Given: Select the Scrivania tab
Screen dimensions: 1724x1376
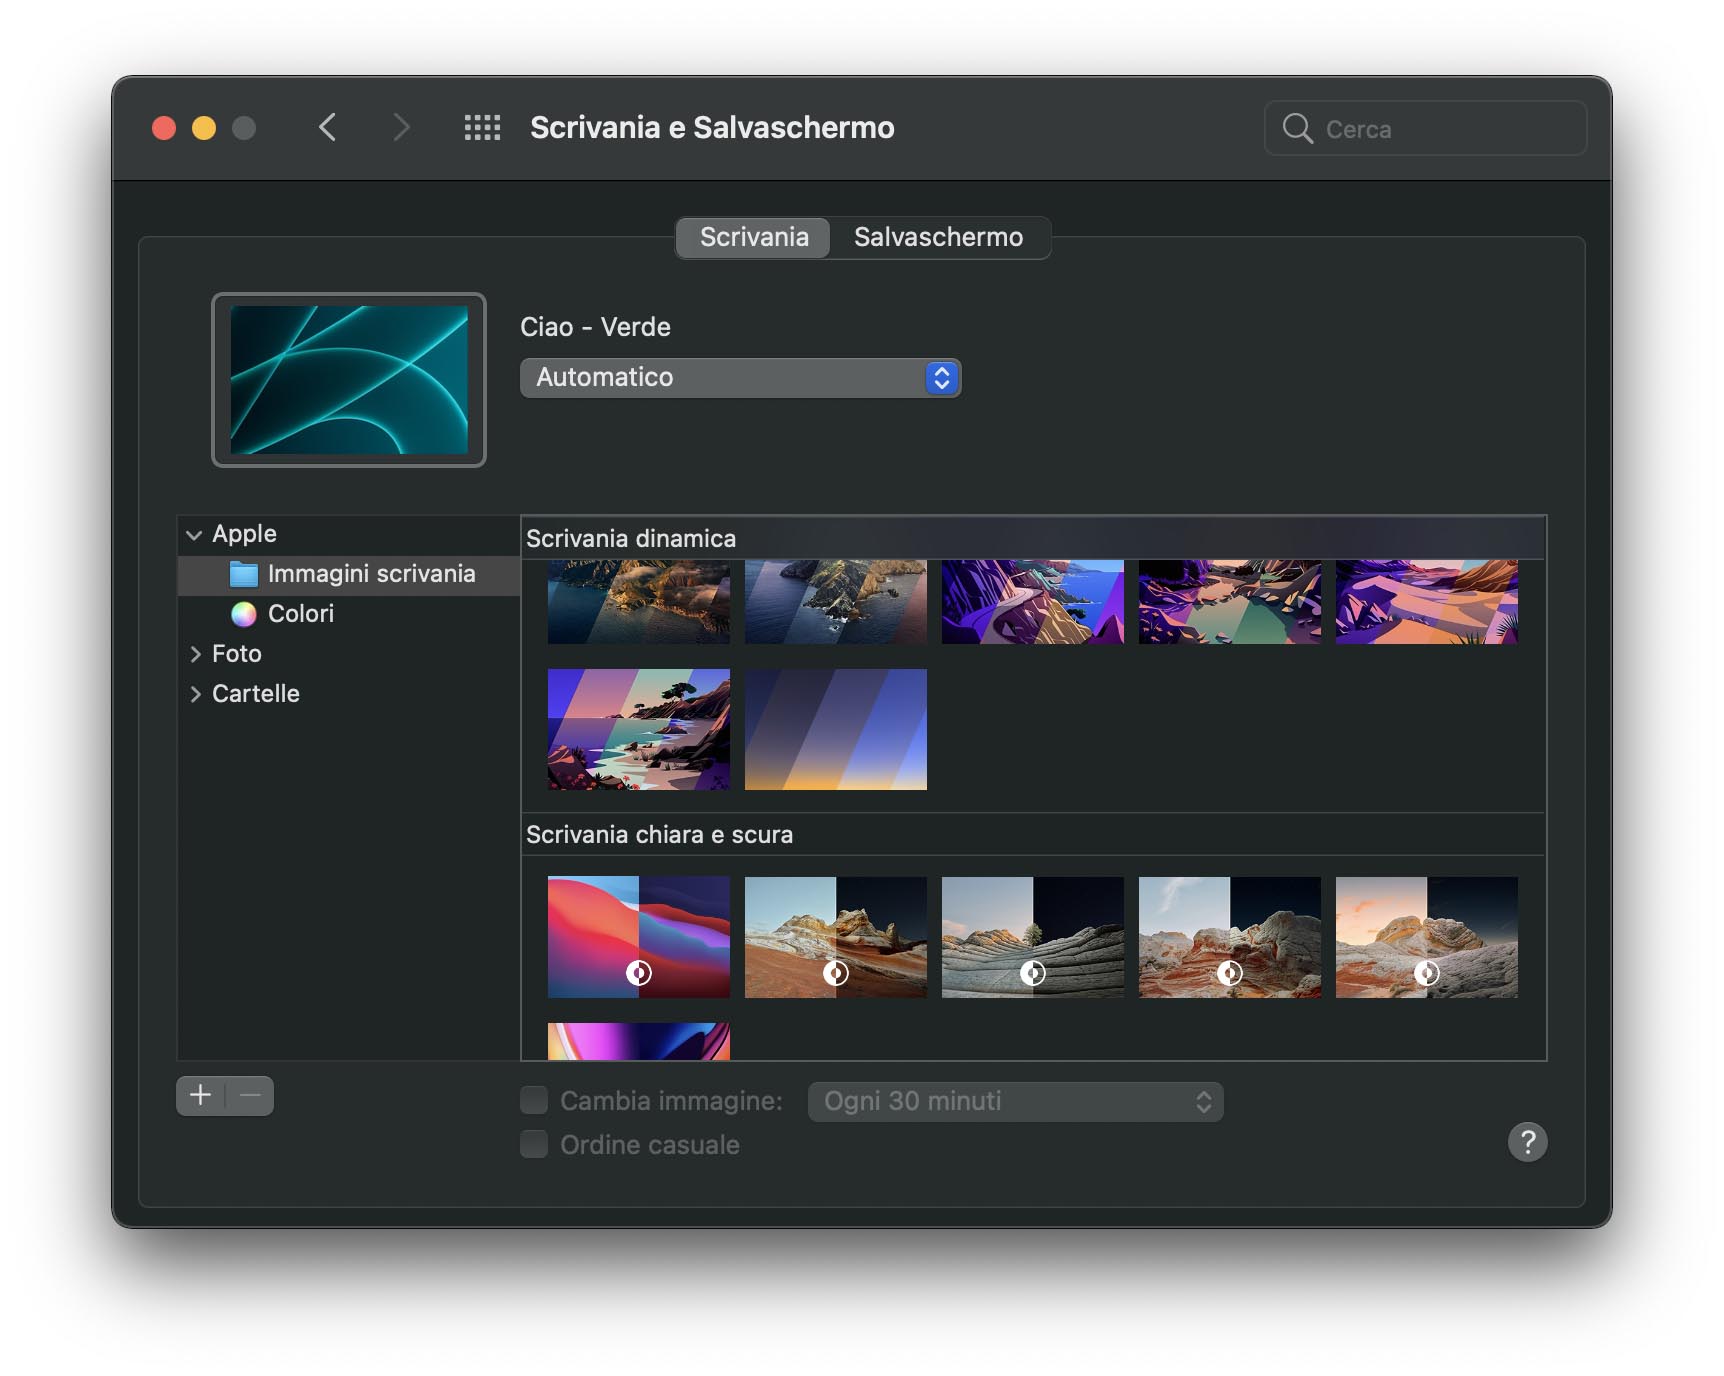Looking at the screenshot, I should coord(754,238).
